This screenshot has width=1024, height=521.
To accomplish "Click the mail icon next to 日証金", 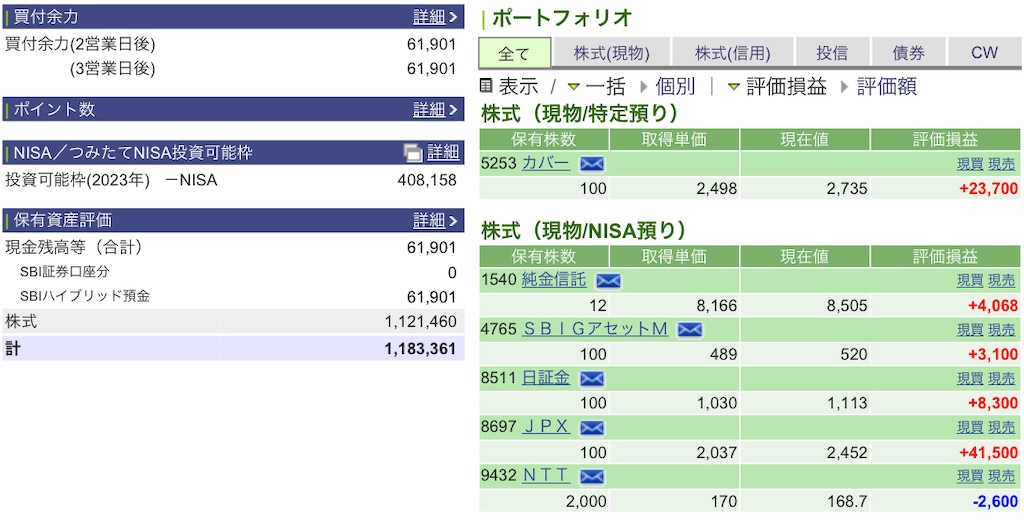I will [592, 379].
